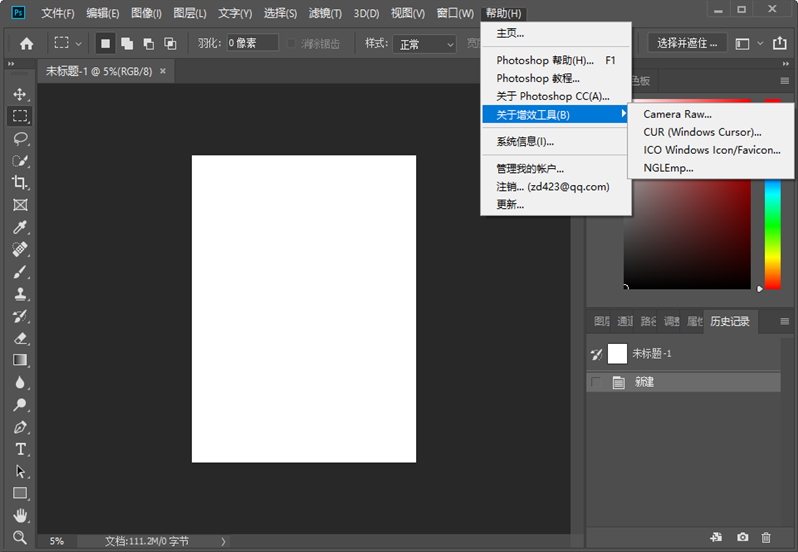This screenshot has height=552, width=798.
Task: Select the Dodge tool
Action: [20, 405]
